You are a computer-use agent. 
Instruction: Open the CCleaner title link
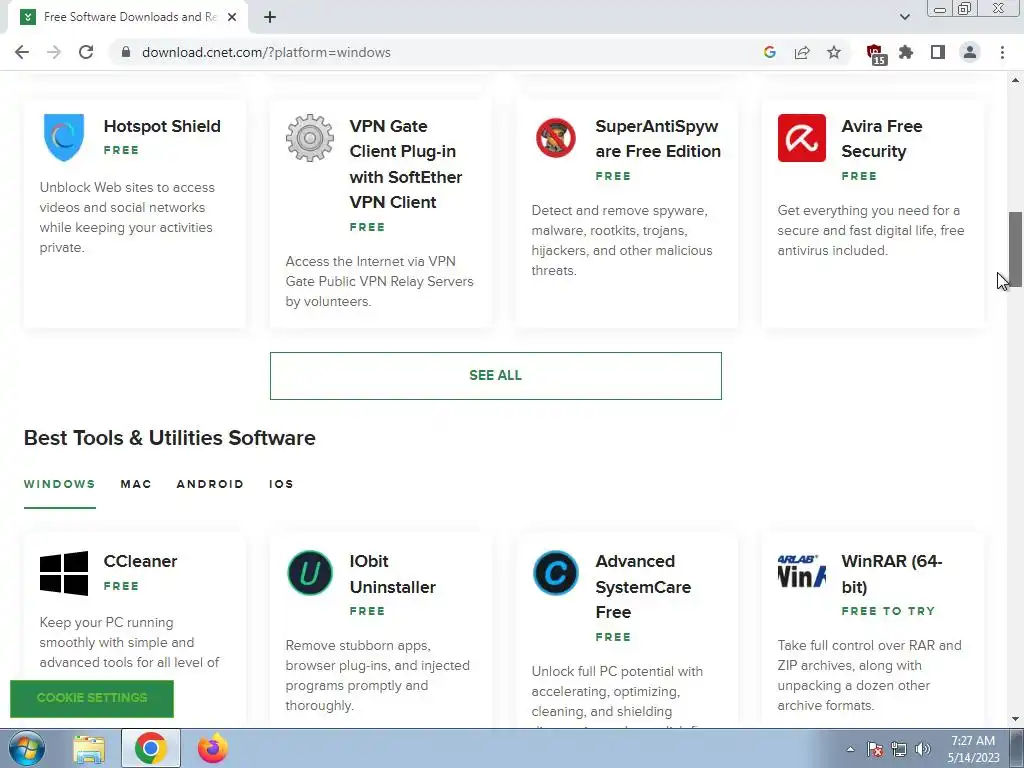[x=140, y=561]
